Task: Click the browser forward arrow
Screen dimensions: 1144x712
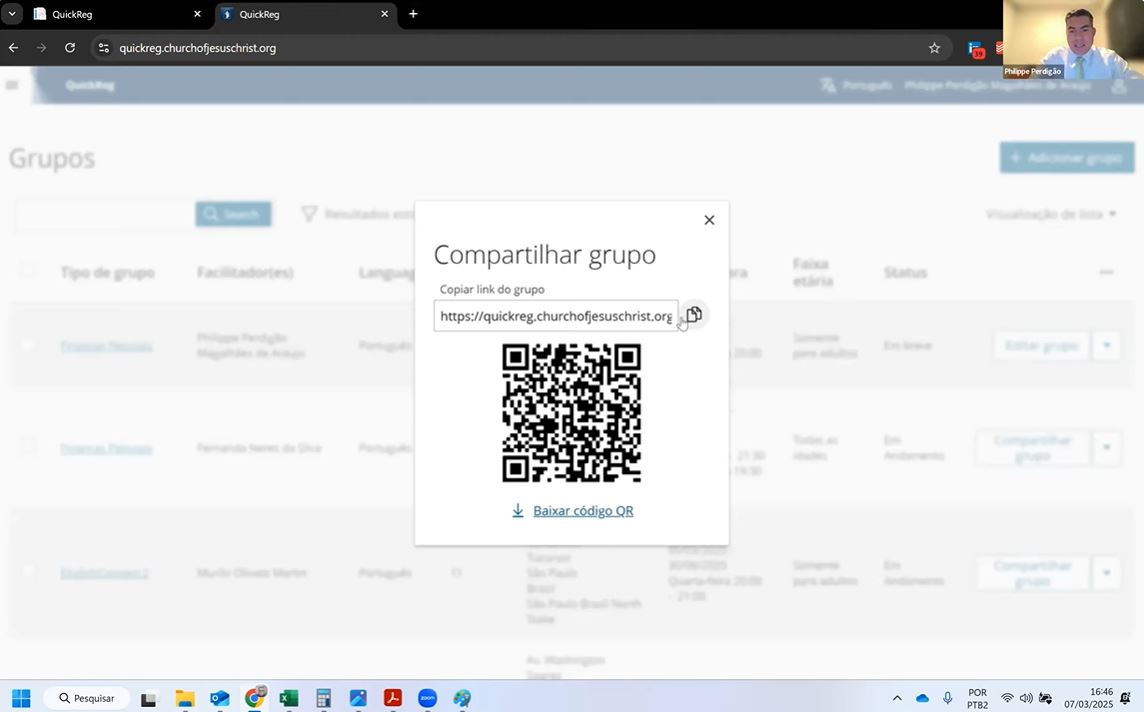Action: click(x=42, y=47)
